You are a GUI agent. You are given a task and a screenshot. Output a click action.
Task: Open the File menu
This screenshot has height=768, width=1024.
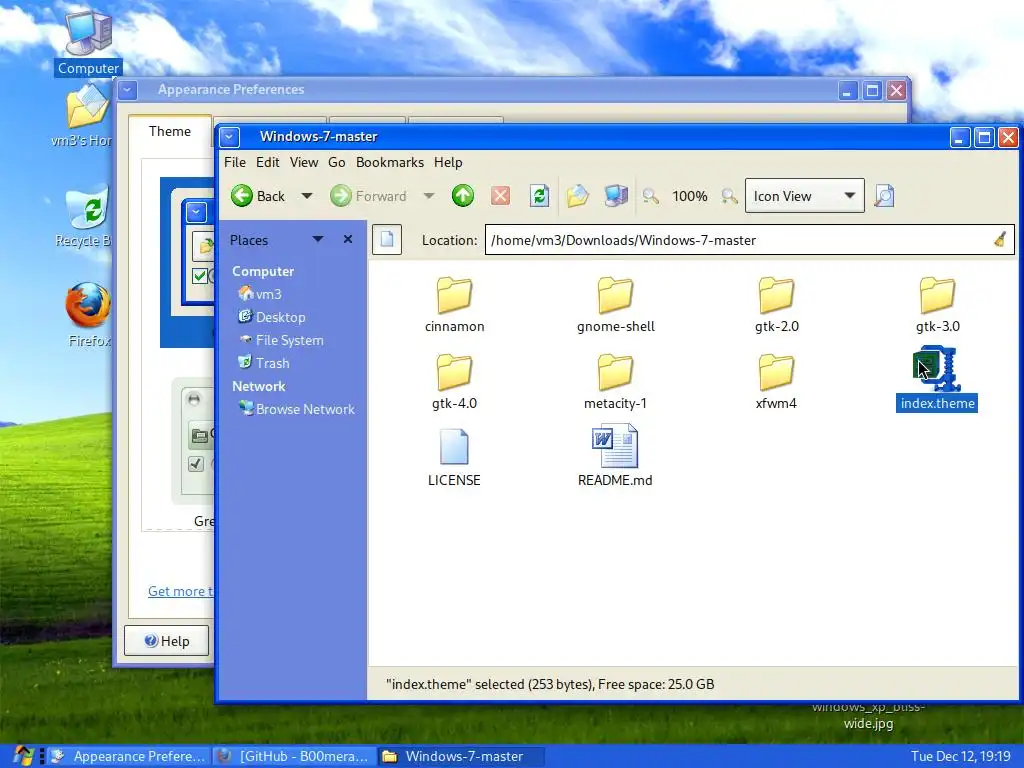coord(235,162)
